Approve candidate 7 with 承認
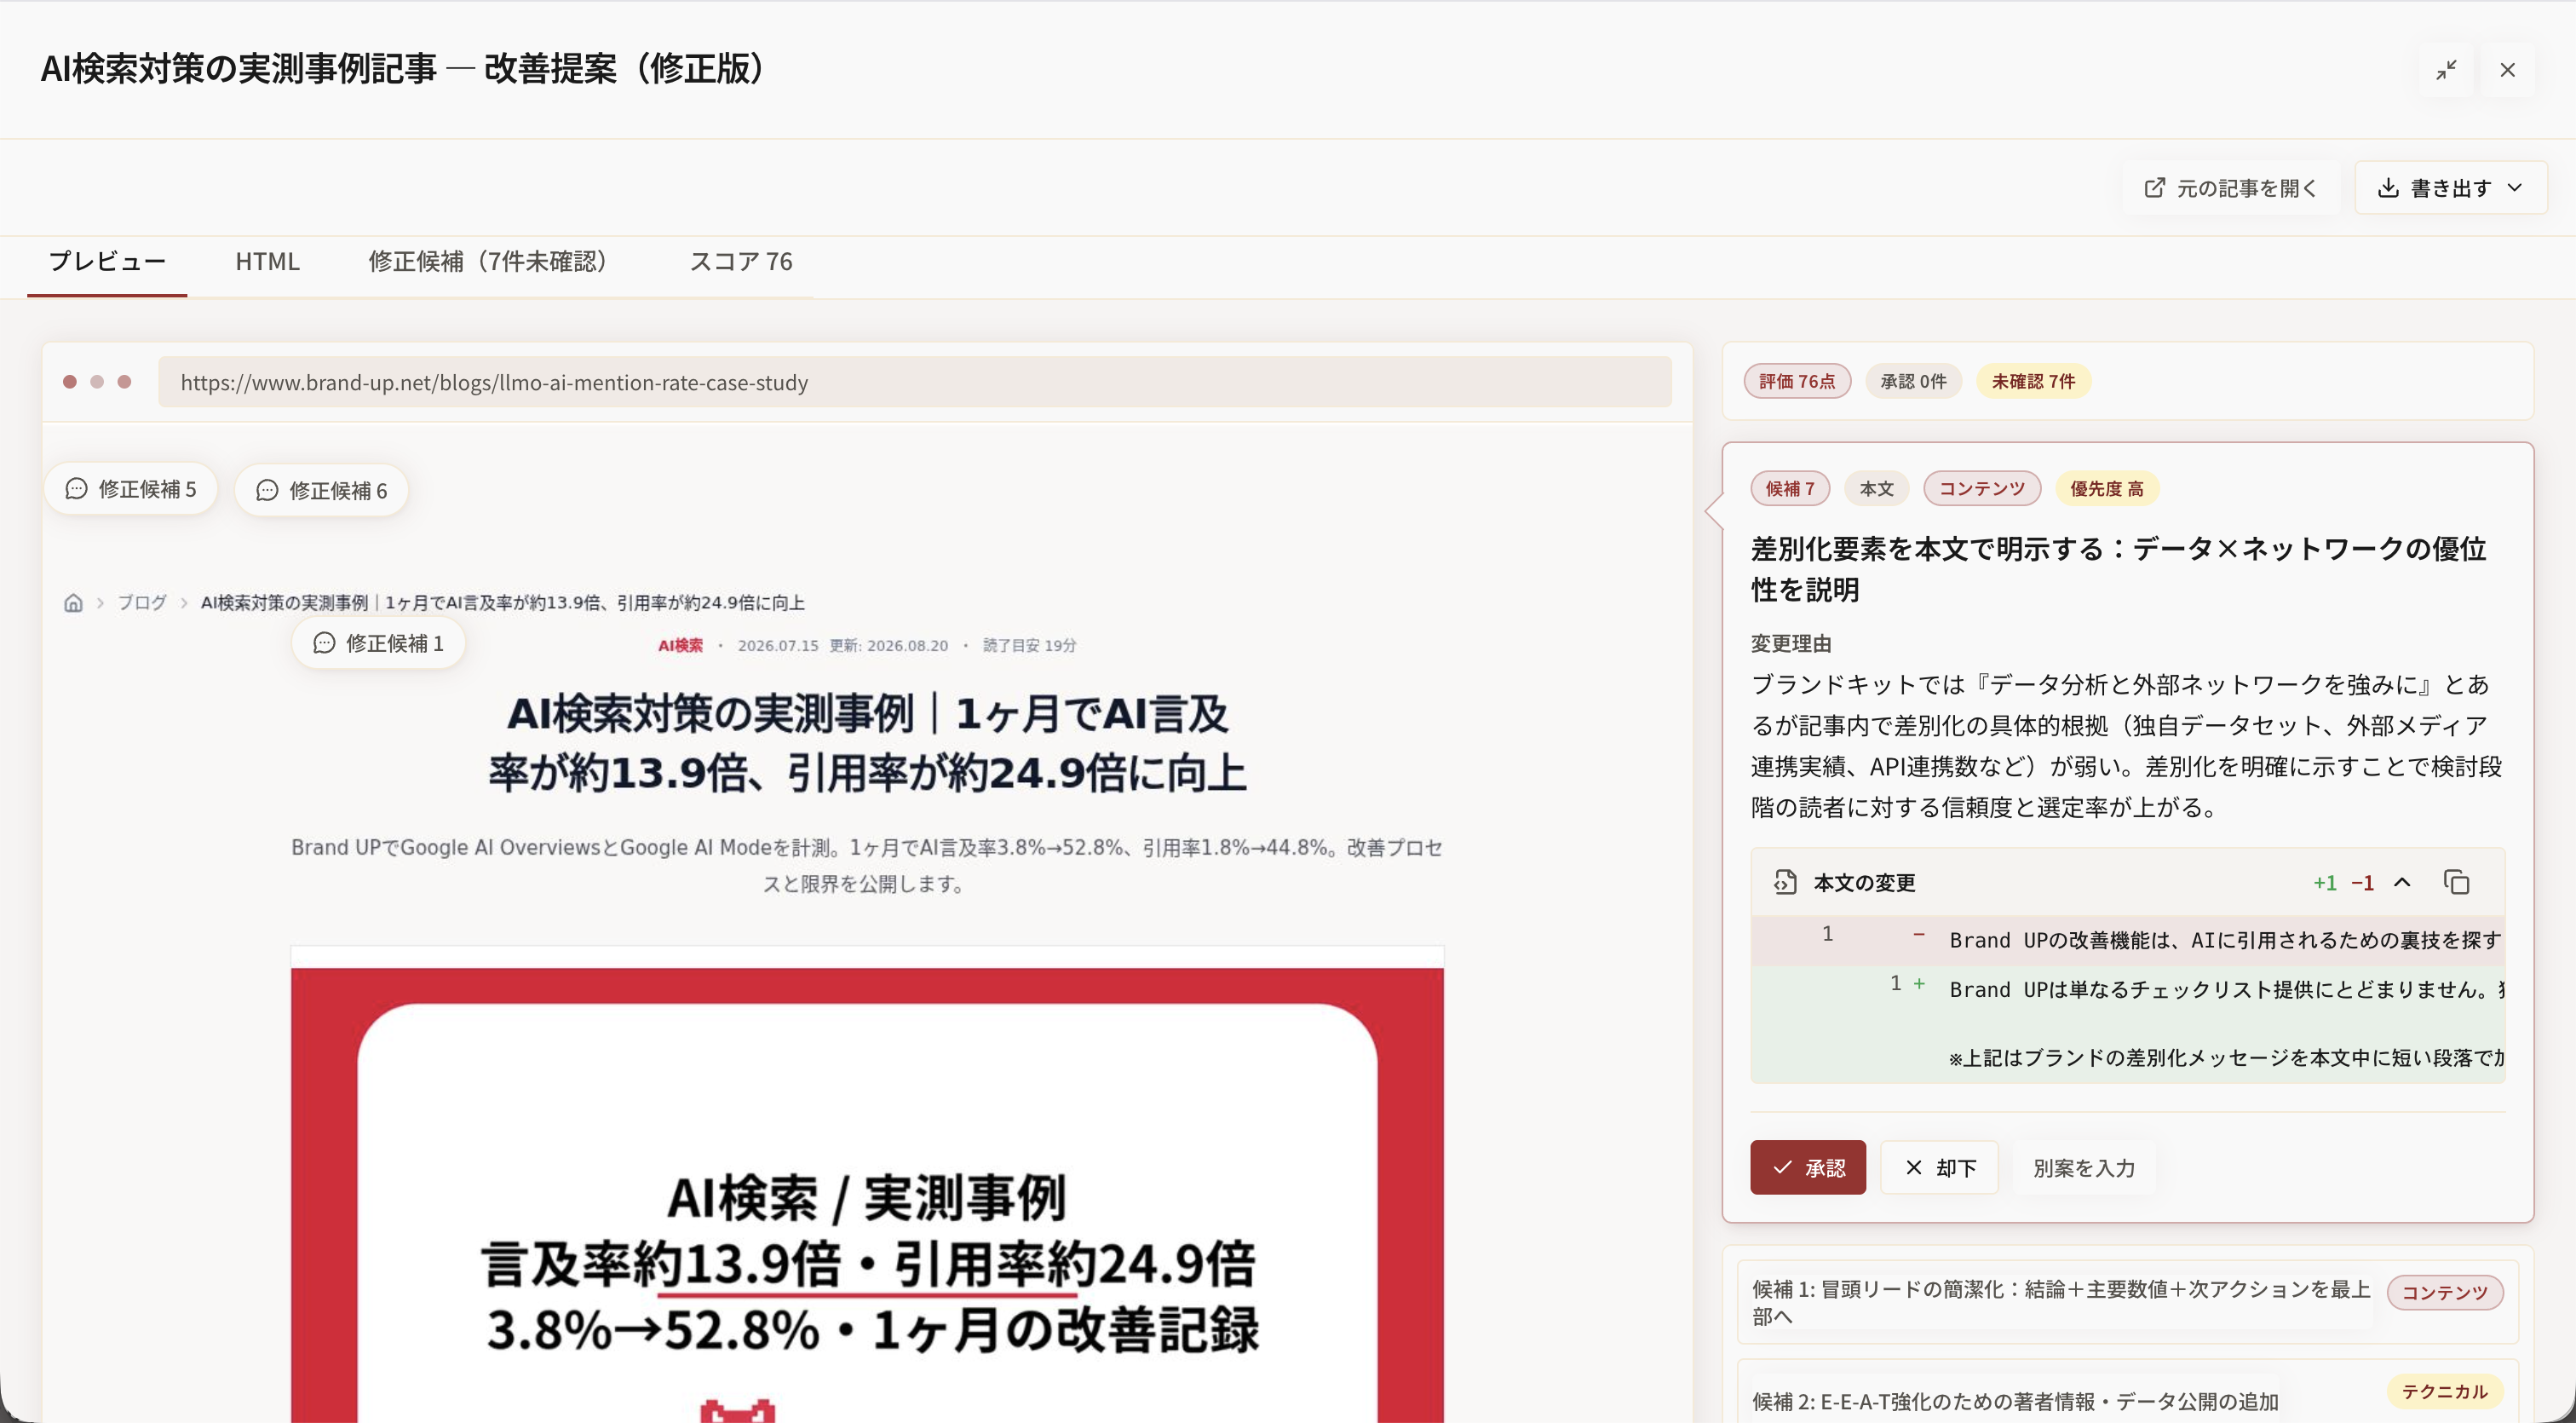Image resolution: width=2576 pixels, height=1423 pixels. pos(1808,1167)
